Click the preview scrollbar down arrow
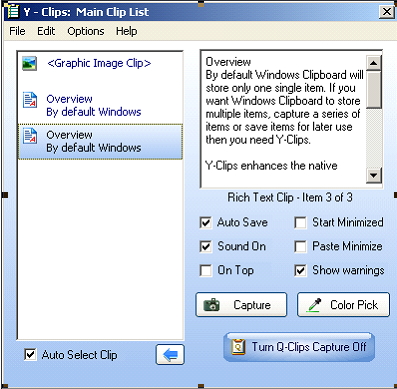Image resolution: width=397 pixels, height=389 pixels. (x=374, y=175)
